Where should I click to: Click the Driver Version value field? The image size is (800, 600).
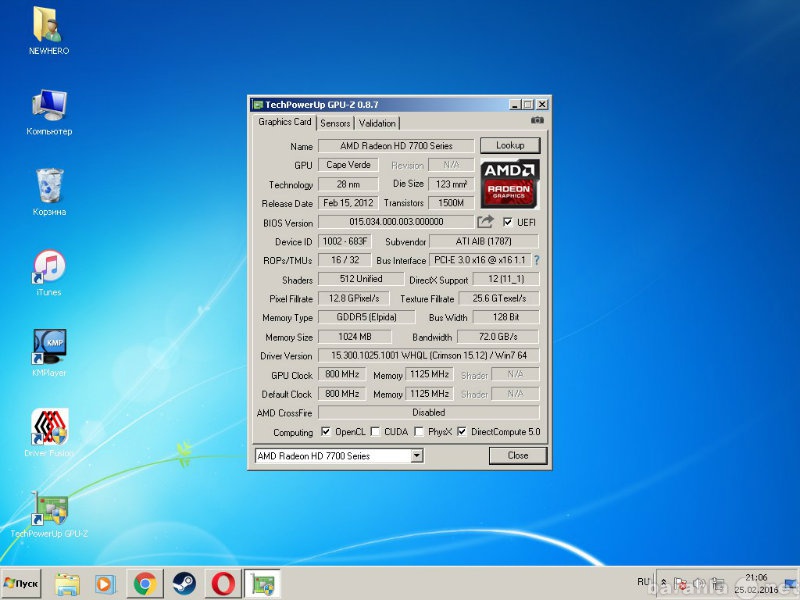(429, 355)
